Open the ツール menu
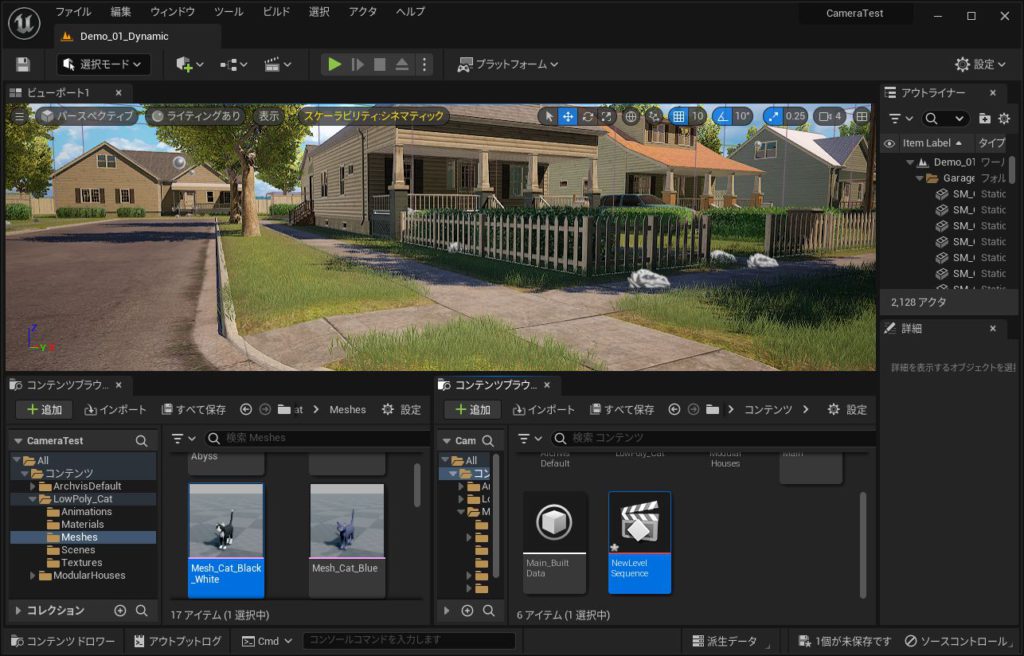1024x656 pixels. [x=229, y=12]
